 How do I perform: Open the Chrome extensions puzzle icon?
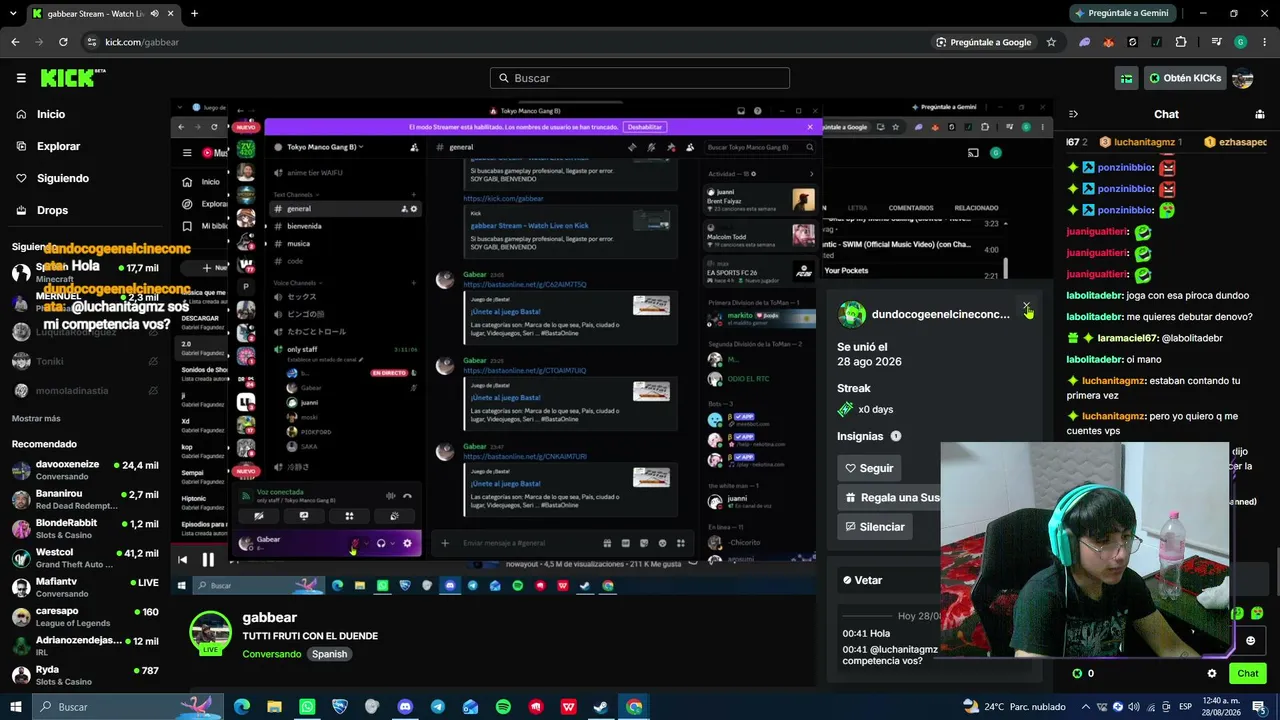pos(1181,42)
